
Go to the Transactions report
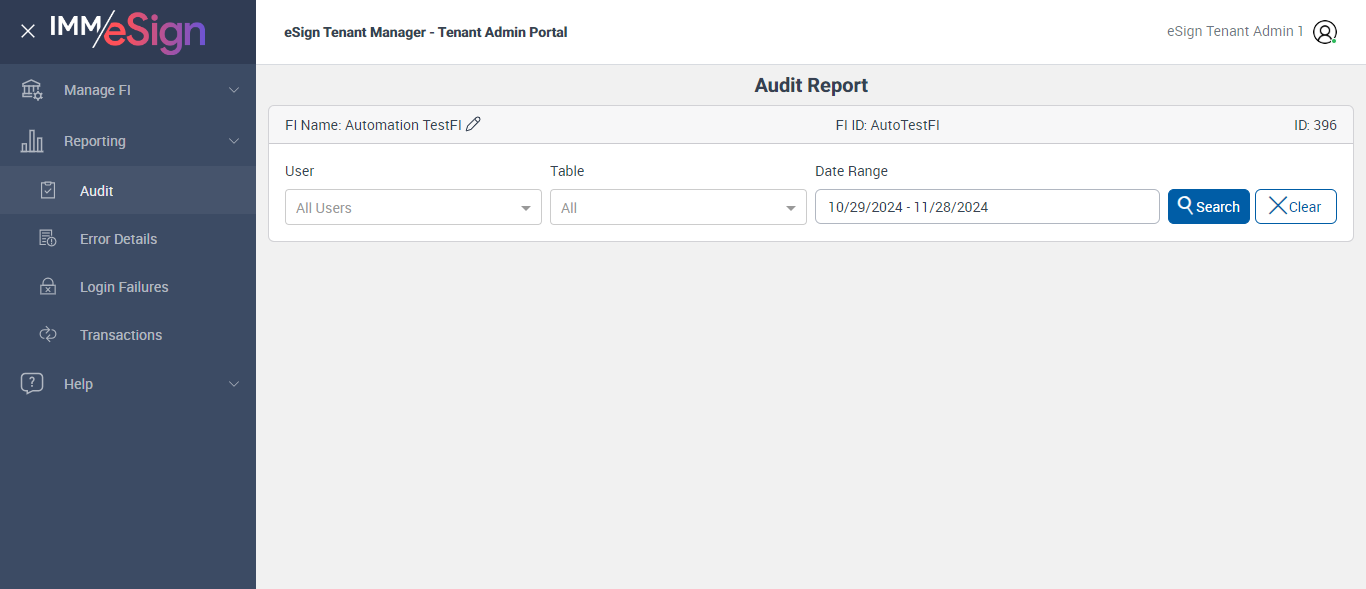click(121, 335)
